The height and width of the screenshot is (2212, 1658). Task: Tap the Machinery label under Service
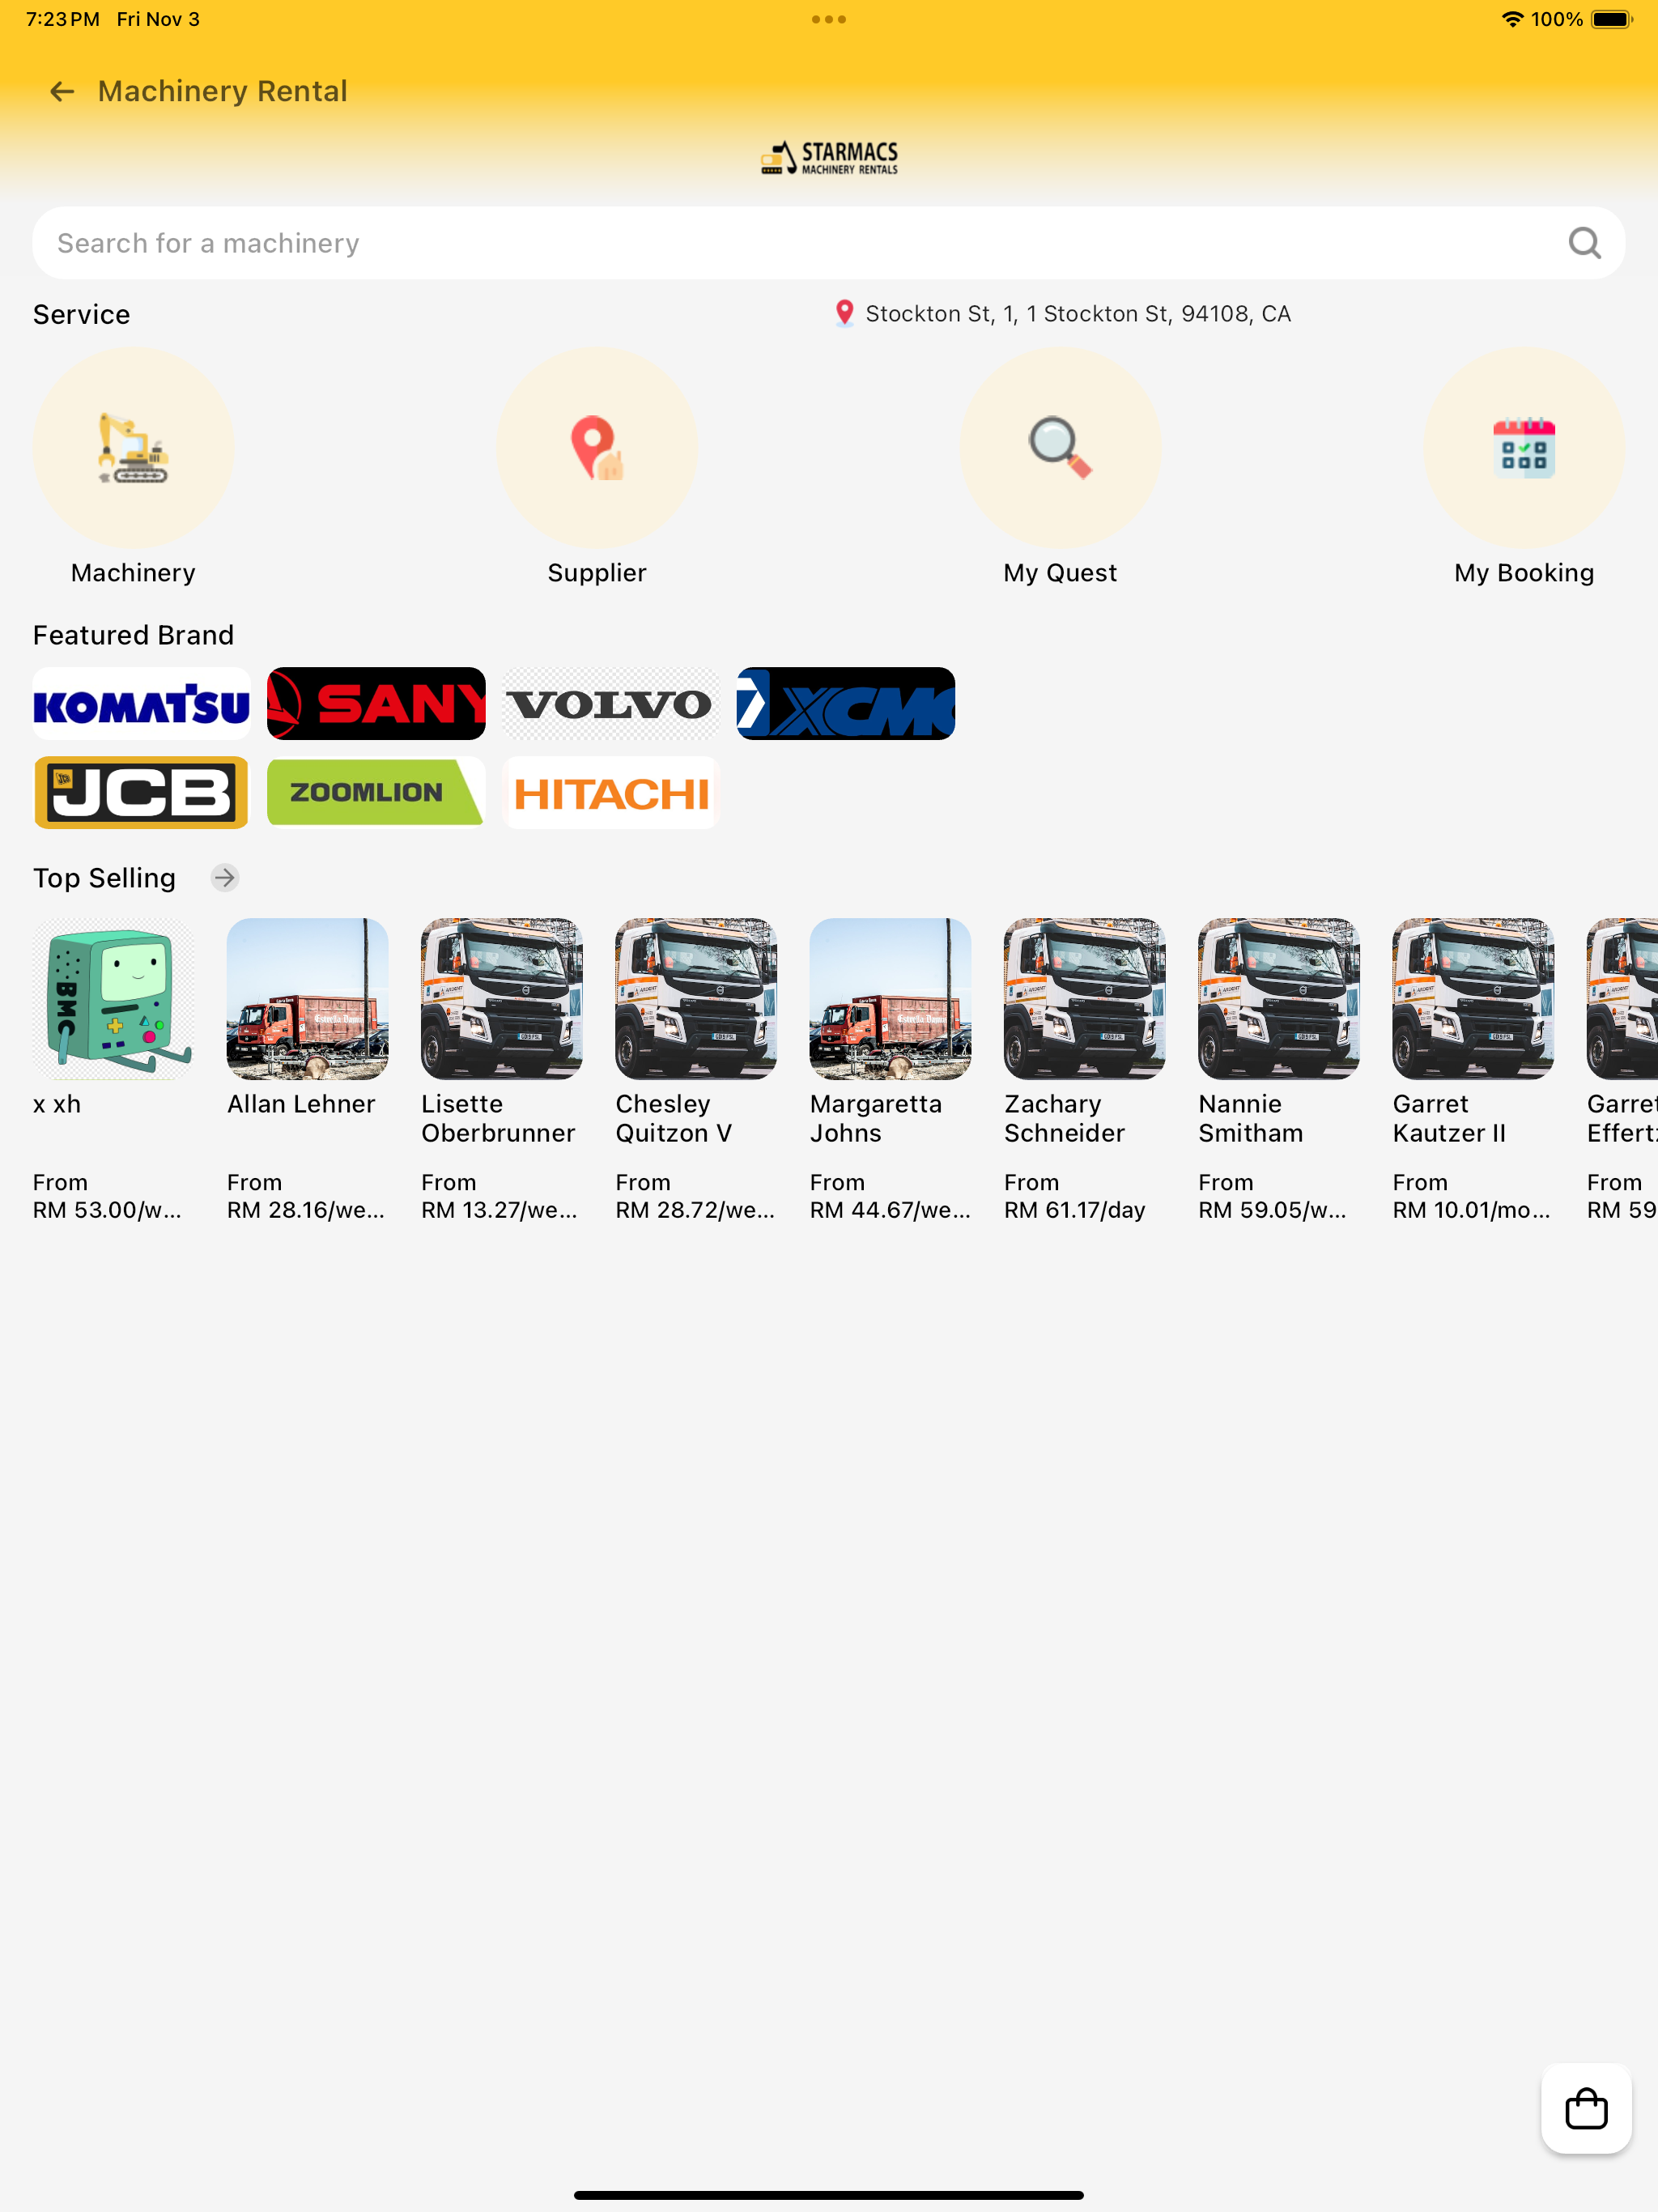tap(133, 573)
